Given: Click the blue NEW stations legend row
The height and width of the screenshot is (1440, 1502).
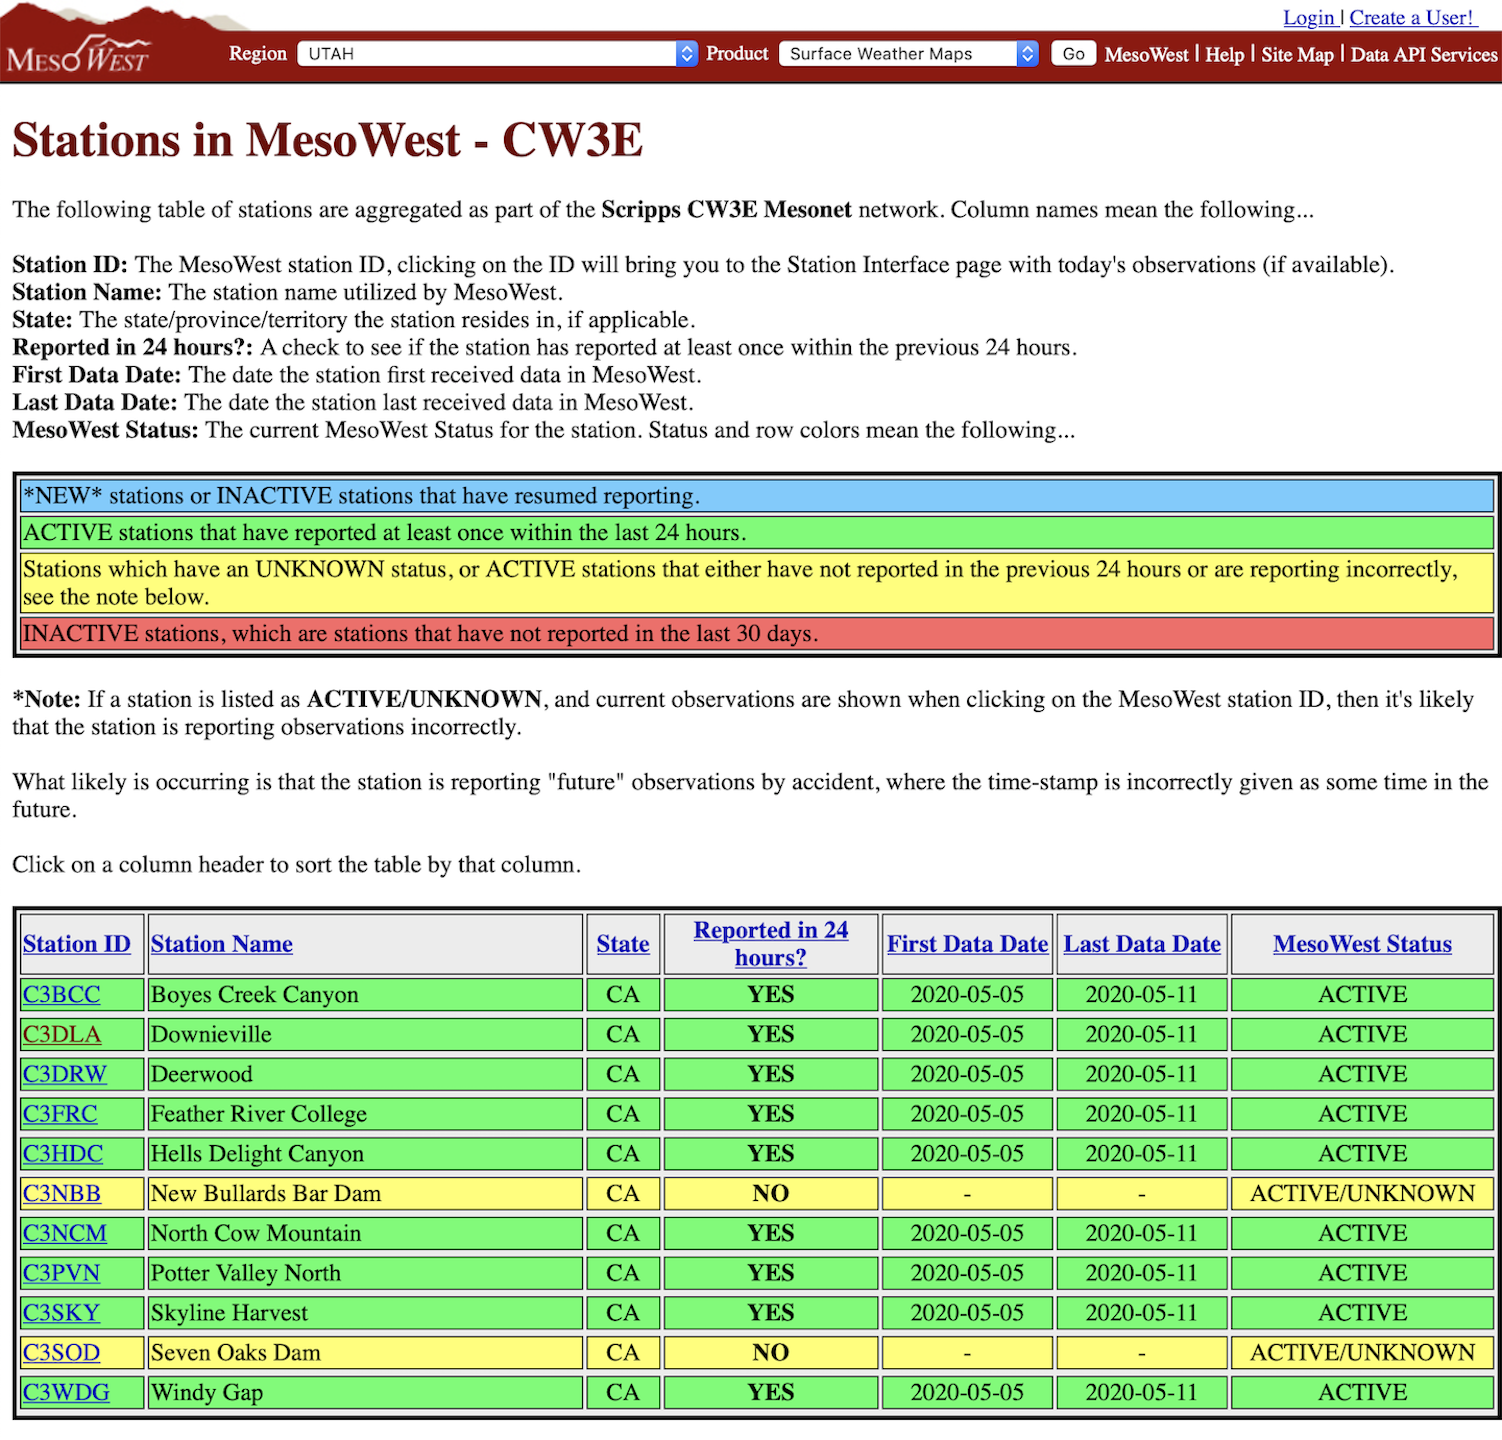Looking at the screenshot, I should pos(757,496).
